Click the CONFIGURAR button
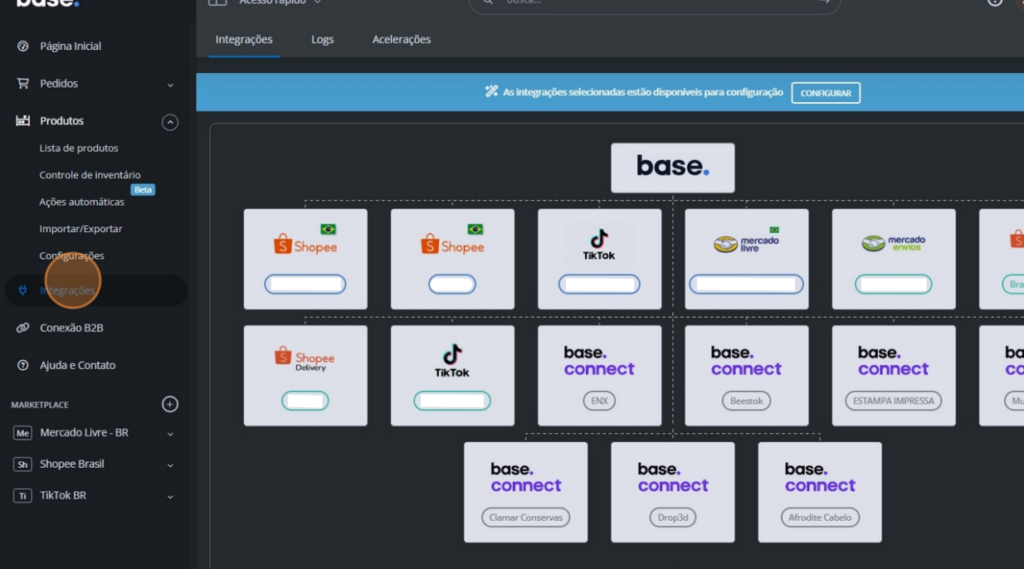The width and height of the screenshot is (1024, 569). [825, 93]
